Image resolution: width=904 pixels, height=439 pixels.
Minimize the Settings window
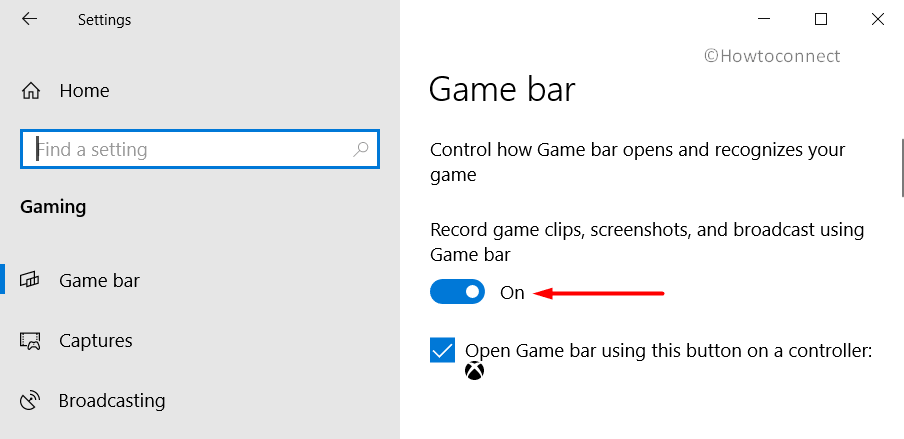(764, 19)
